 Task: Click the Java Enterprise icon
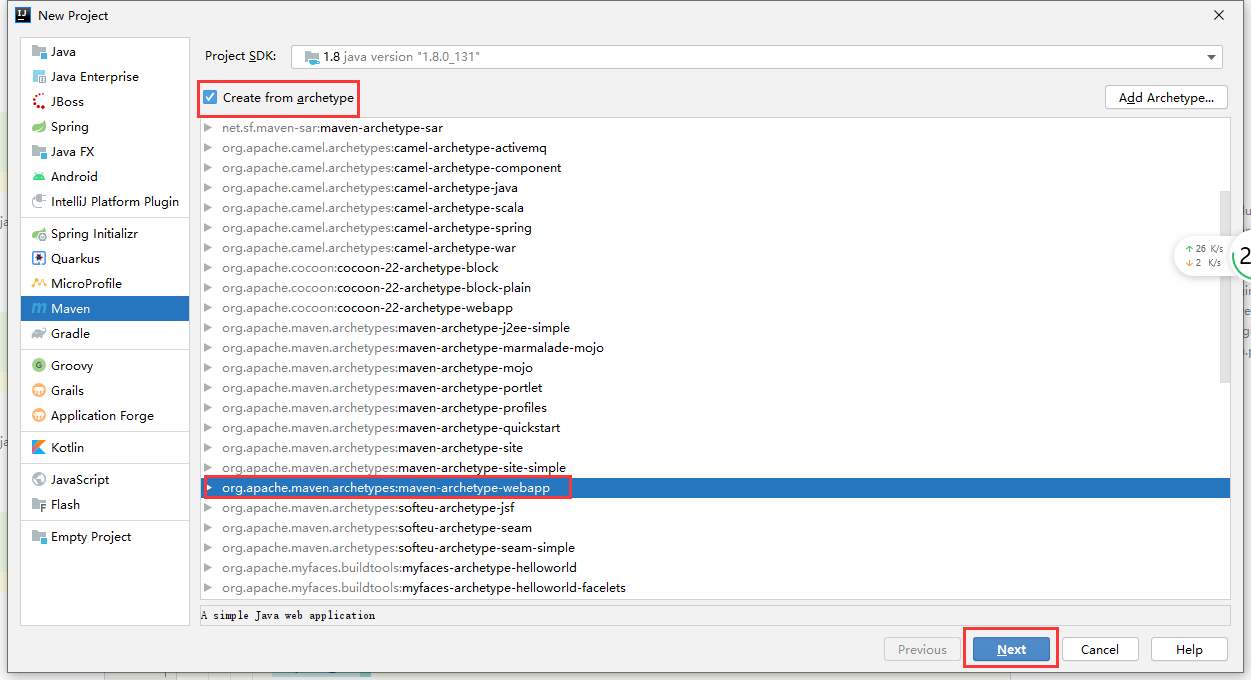[39, 77]
